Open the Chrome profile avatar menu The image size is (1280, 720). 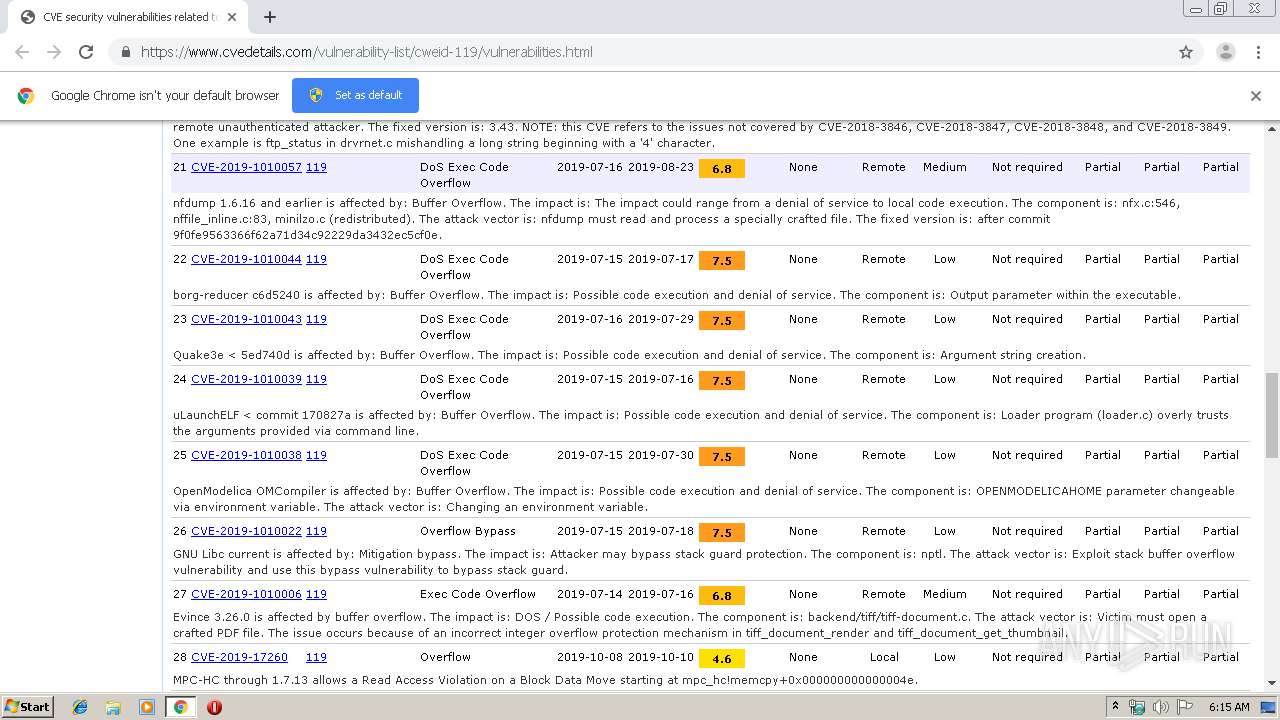[x=1225, y=52]
